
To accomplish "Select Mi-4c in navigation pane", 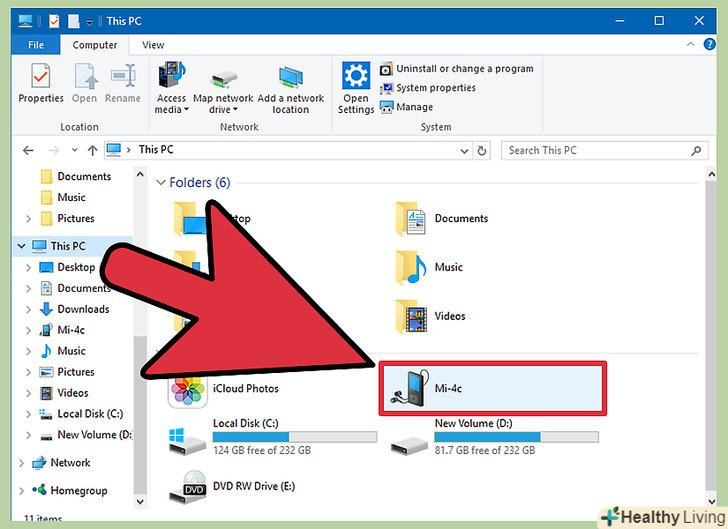I will pyautogui.click(x=62, y=330).
